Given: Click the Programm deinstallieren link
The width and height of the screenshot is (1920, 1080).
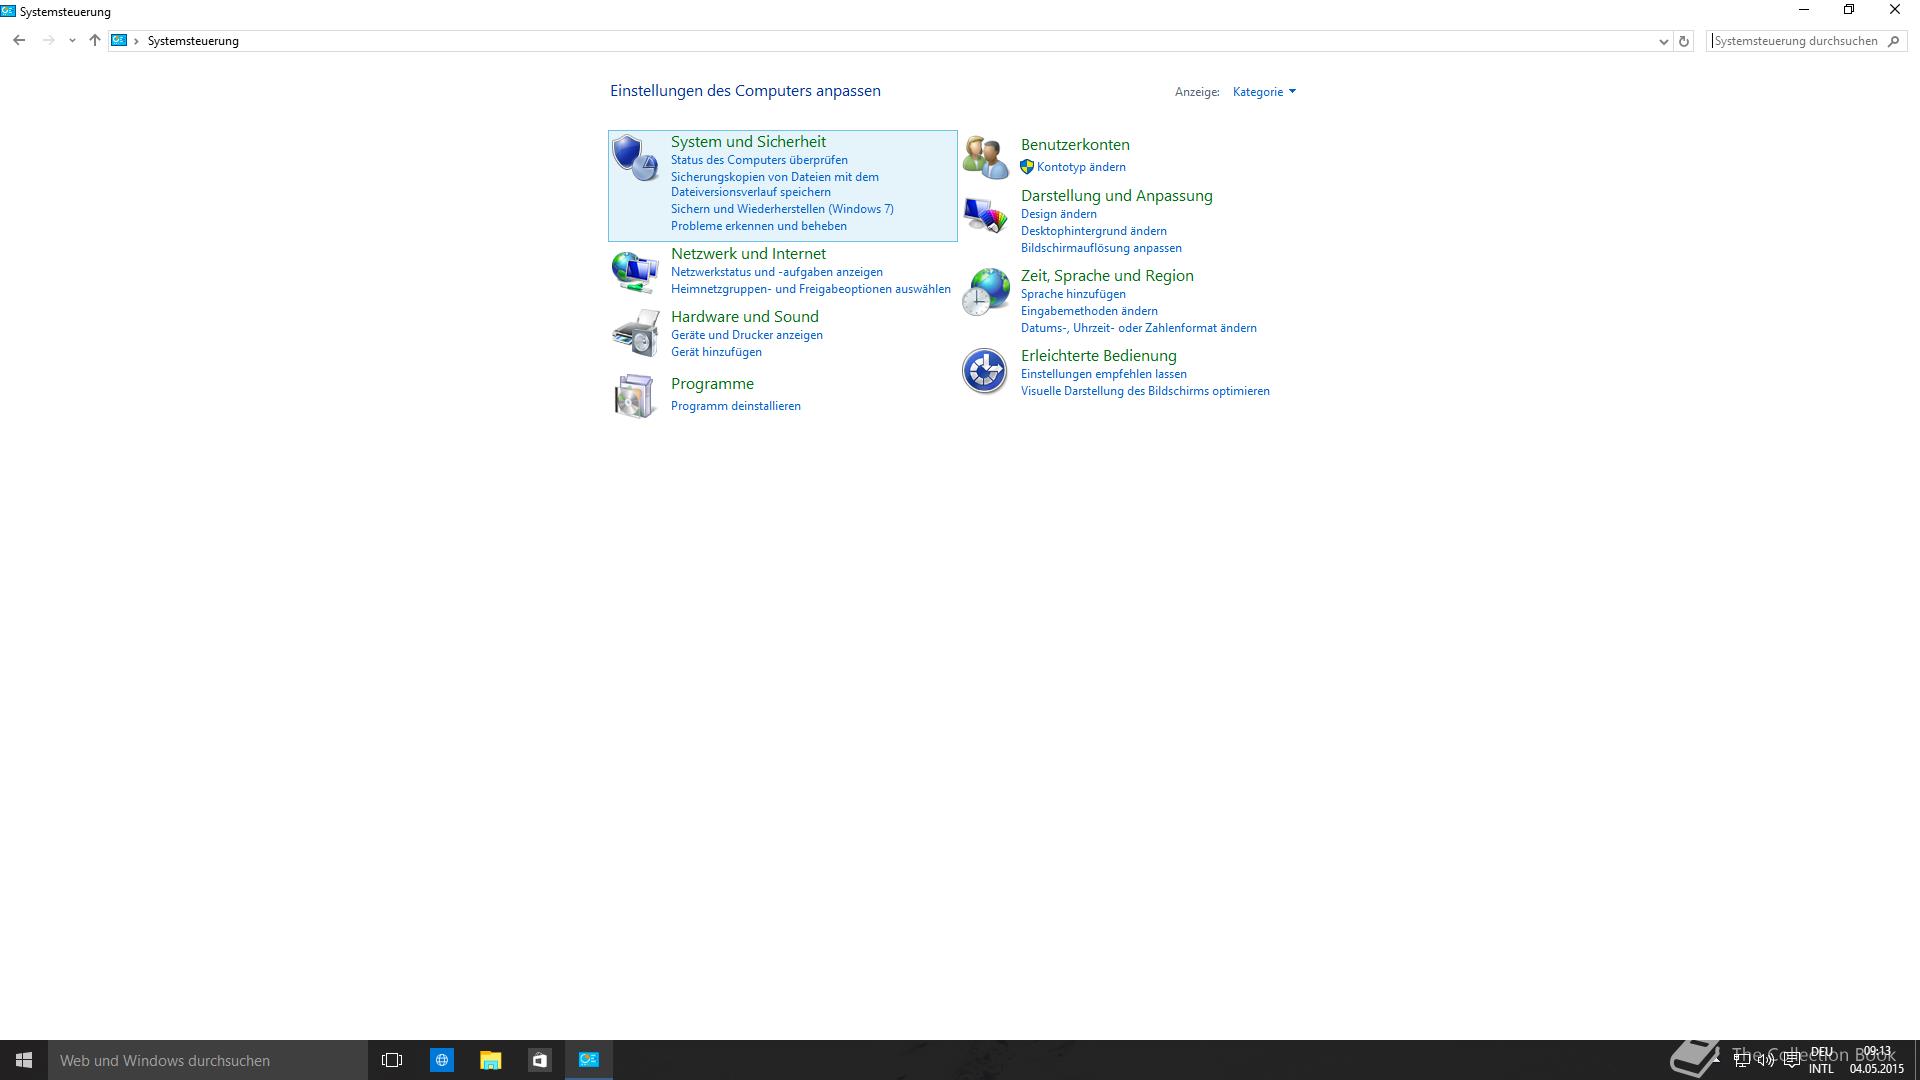Looking at the screenshot, I should point(735,406).
